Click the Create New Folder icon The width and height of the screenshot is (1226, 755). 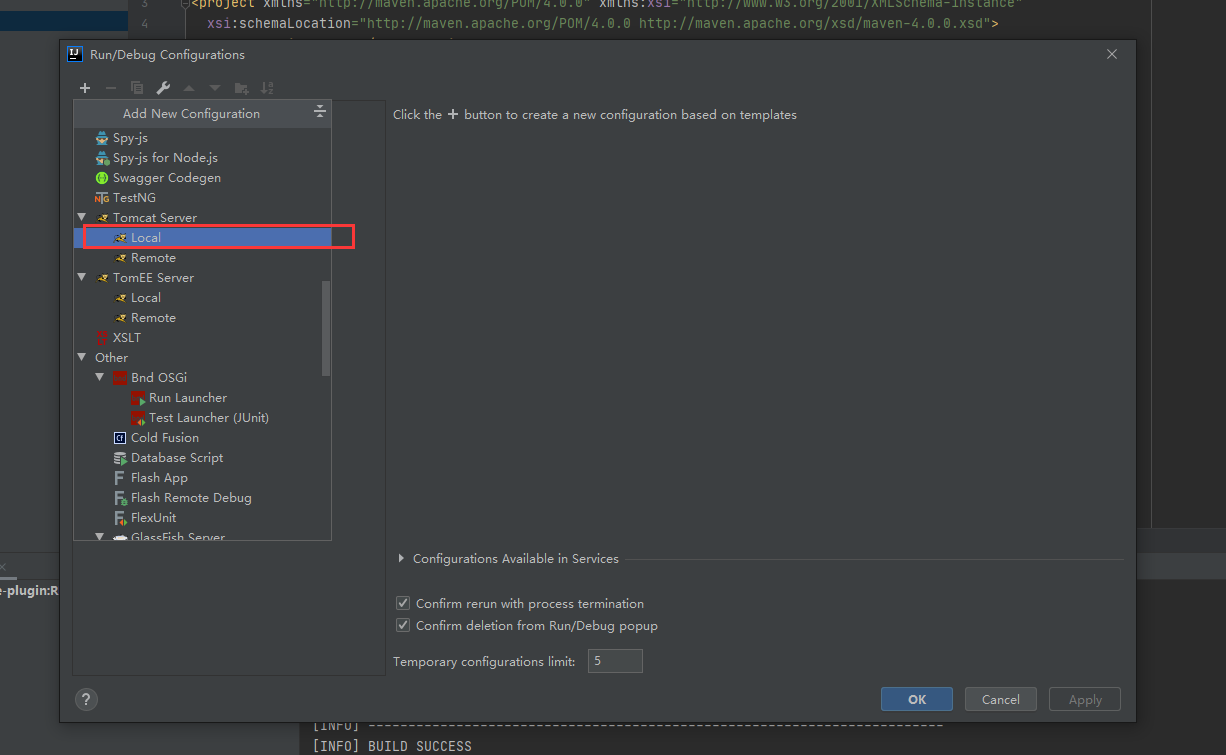tap(241, 88)
